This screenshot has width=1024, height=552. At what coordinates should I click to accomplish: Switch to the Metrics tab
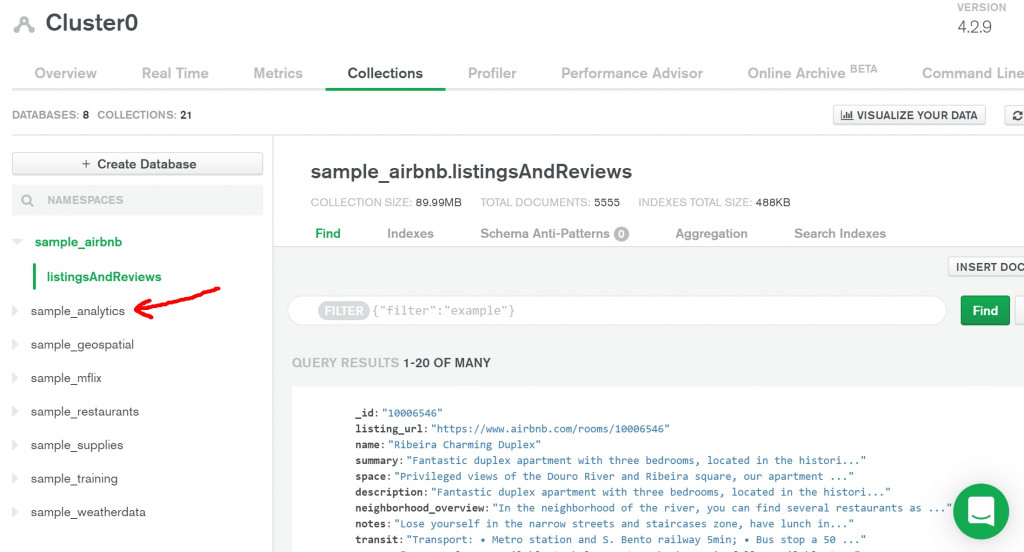pos(278,73)
